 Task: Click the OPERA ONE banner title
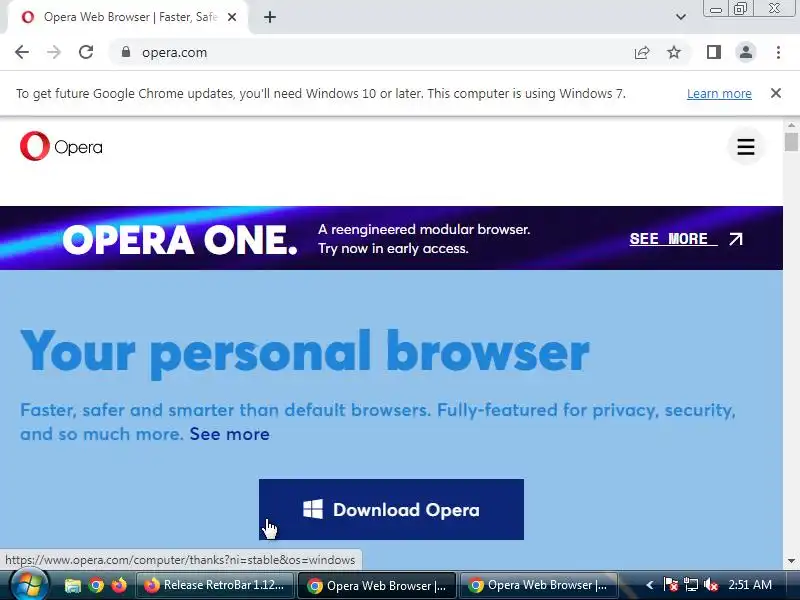click(x=180, y=240)
